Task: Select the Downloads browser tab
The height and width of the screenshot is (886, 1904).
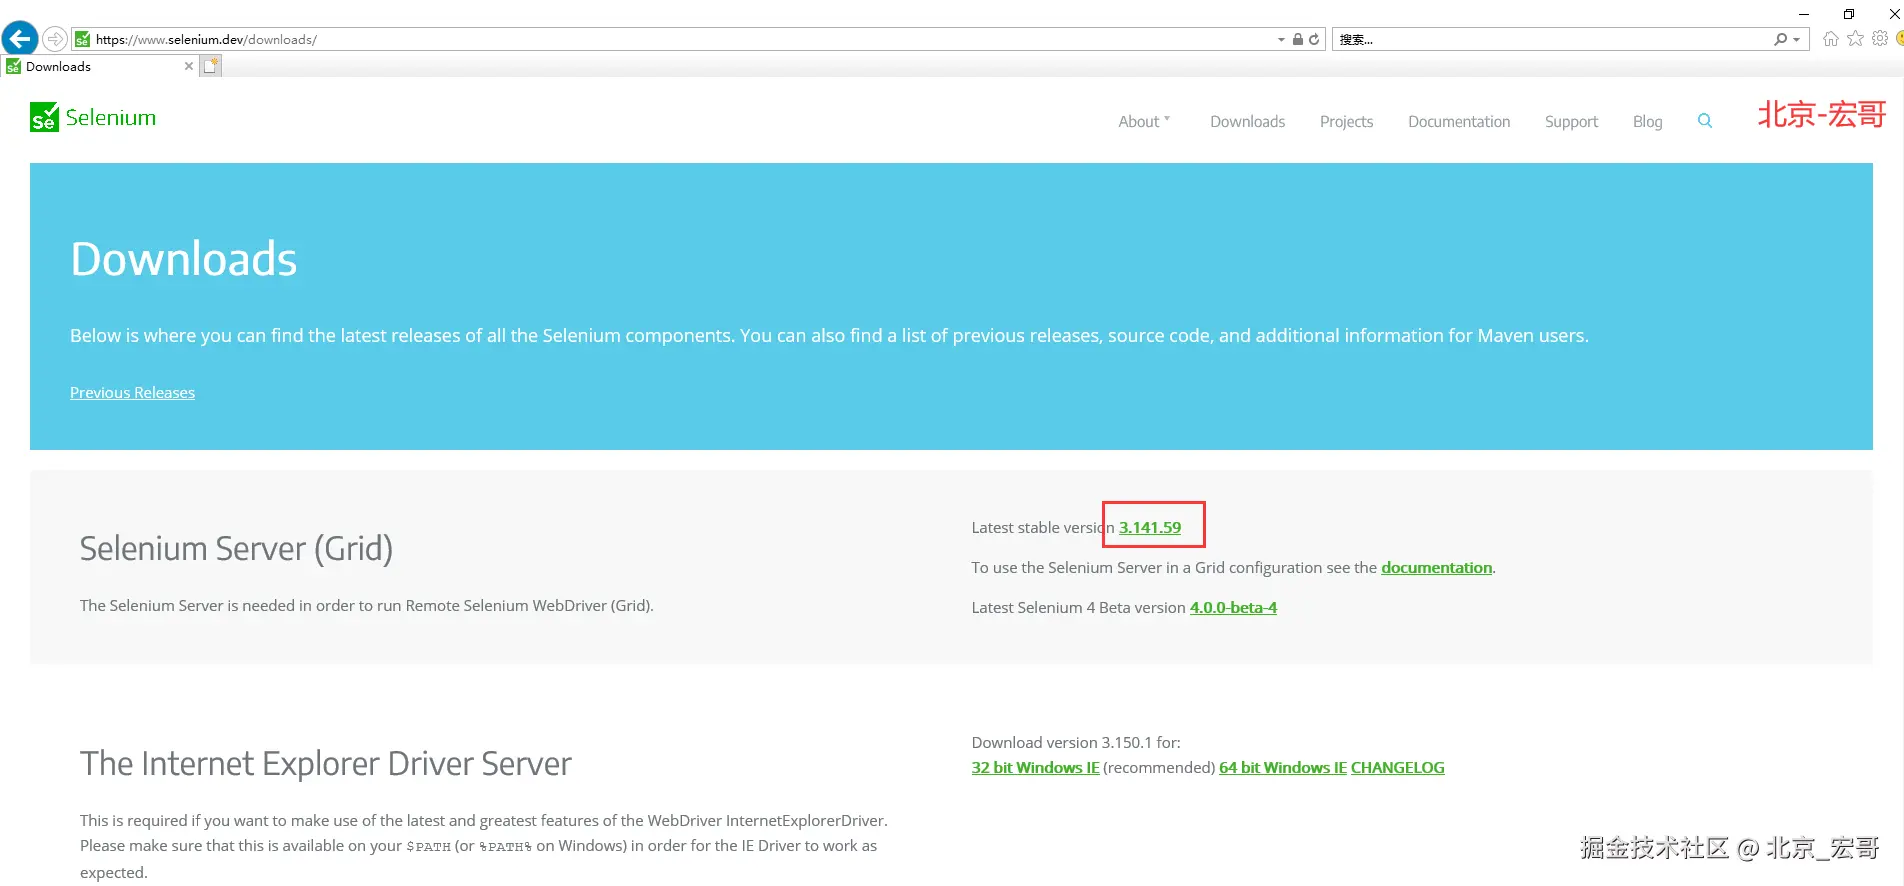Action: [99, 66]
